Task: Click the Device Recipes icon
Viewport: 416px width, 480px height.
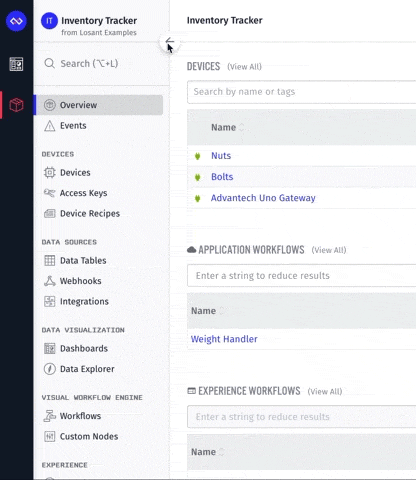Action: [50, 213]
